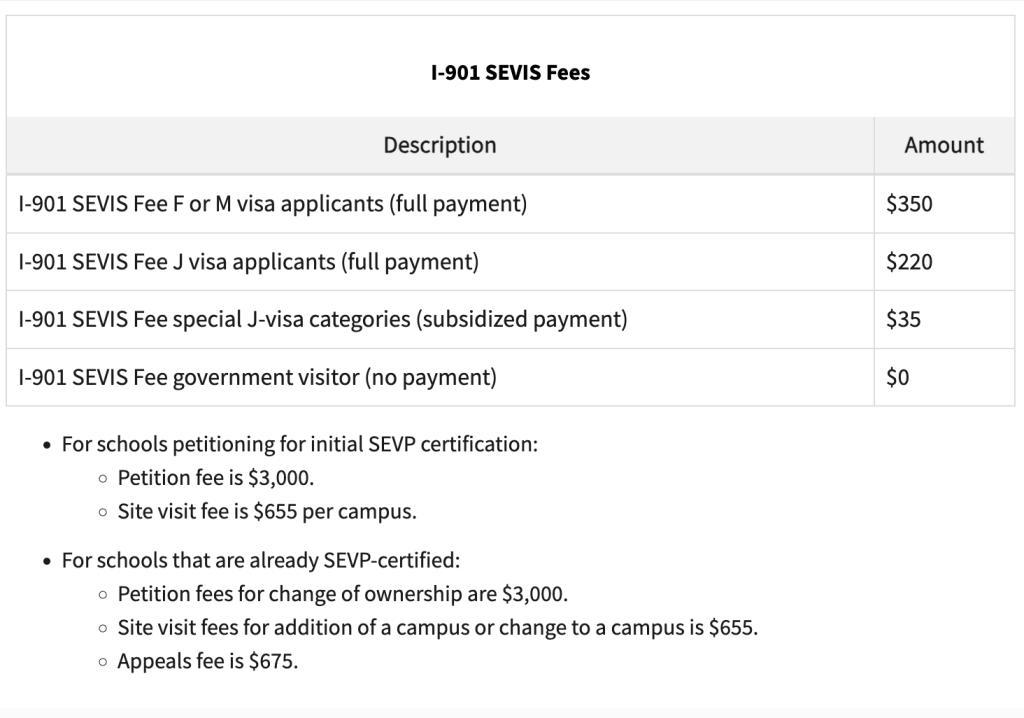Click the 'Site visit fee is $655 per campus' line
Image resolution: width=1024 pixels, height=718 pixels.
(266, 512)
